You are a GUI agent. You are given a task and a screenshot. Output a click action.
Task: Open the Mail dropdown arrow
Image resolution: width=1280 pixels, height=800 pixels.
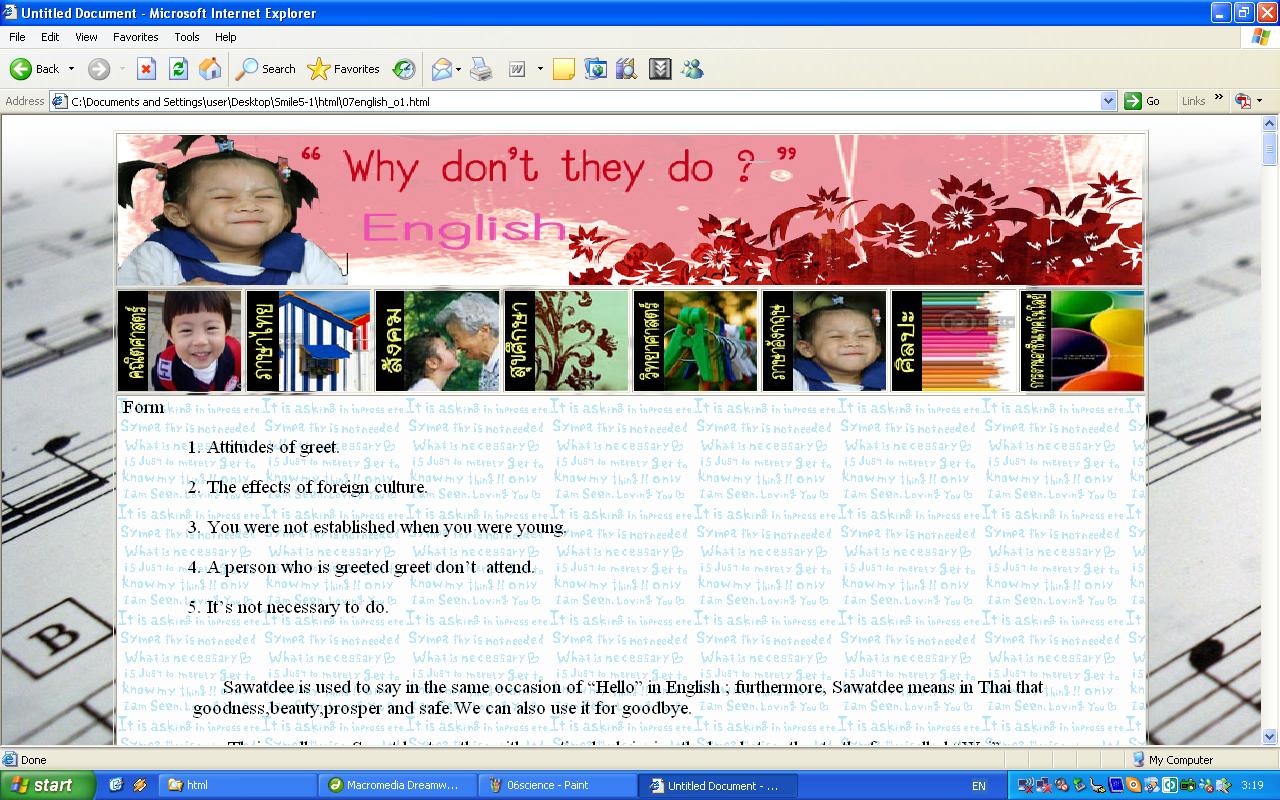459,69
